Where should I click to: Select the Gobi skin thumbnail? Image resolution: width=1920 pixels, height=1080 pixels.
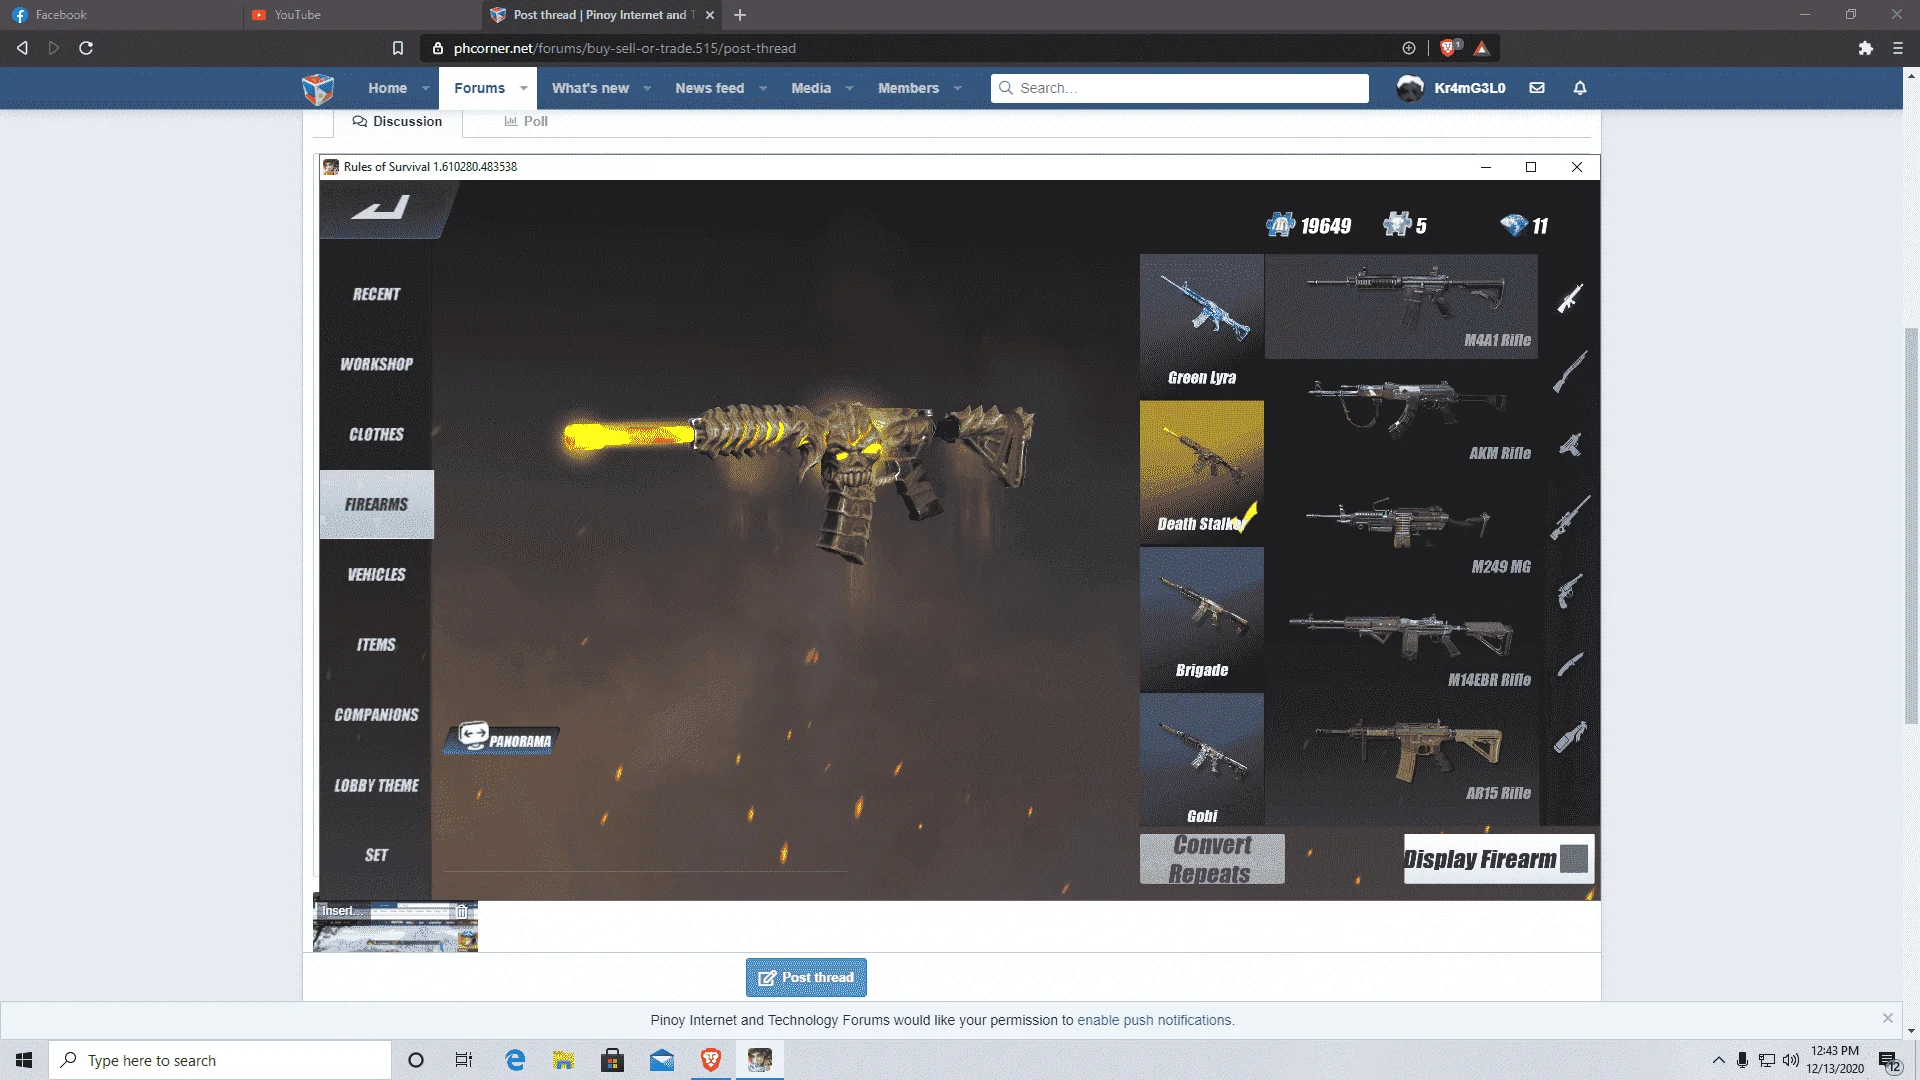click(x=1202, y=760)
